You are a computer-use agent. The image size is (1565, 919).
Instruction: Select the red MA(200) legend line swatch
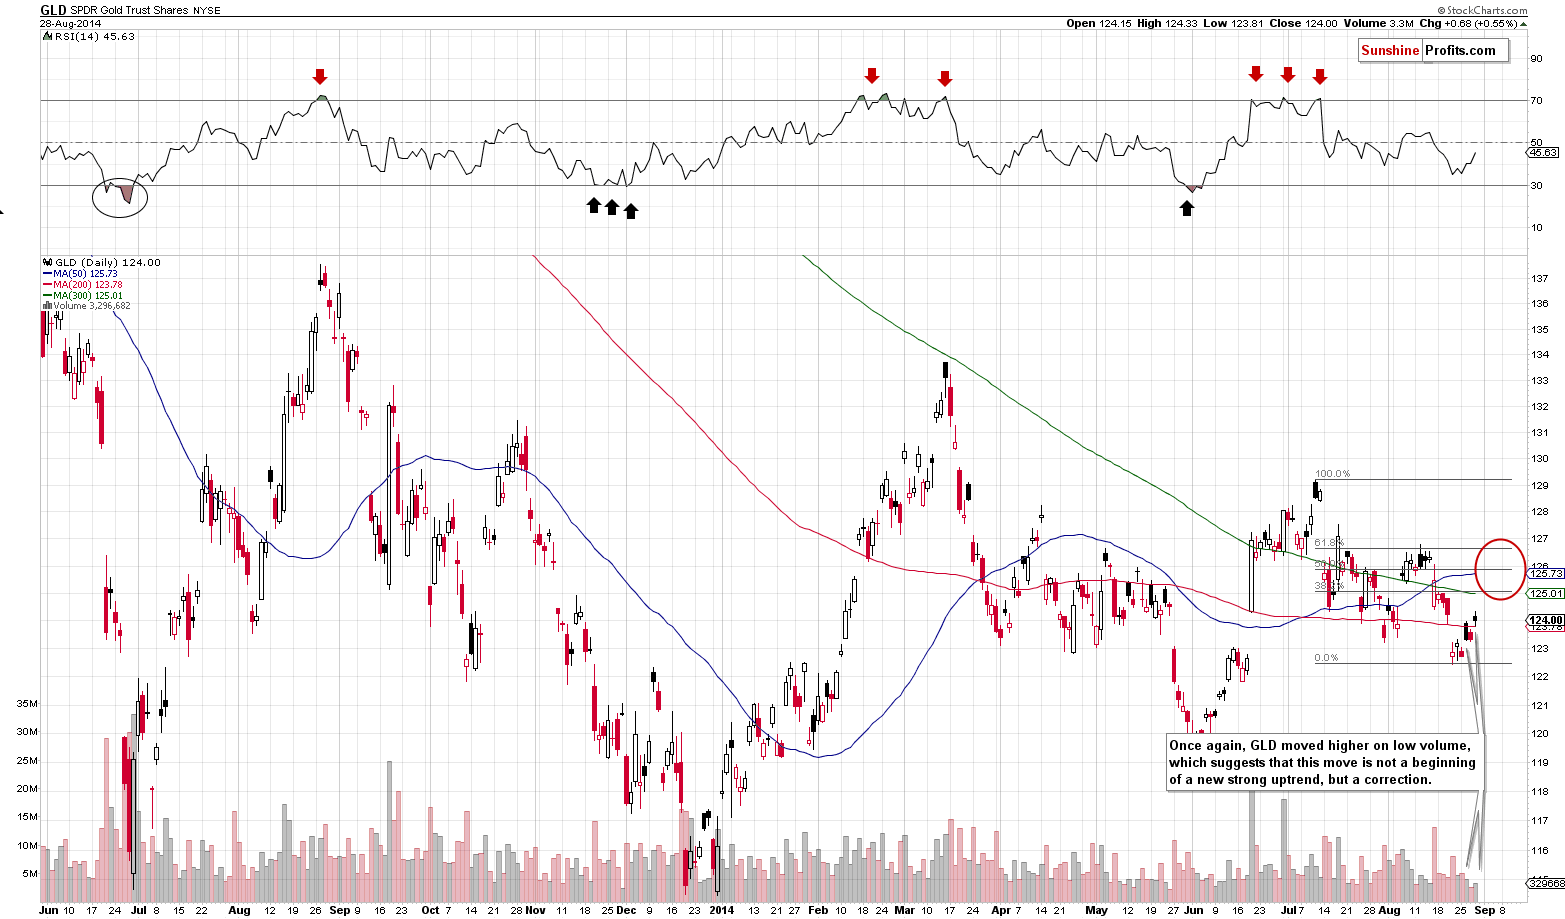point(47,284)
